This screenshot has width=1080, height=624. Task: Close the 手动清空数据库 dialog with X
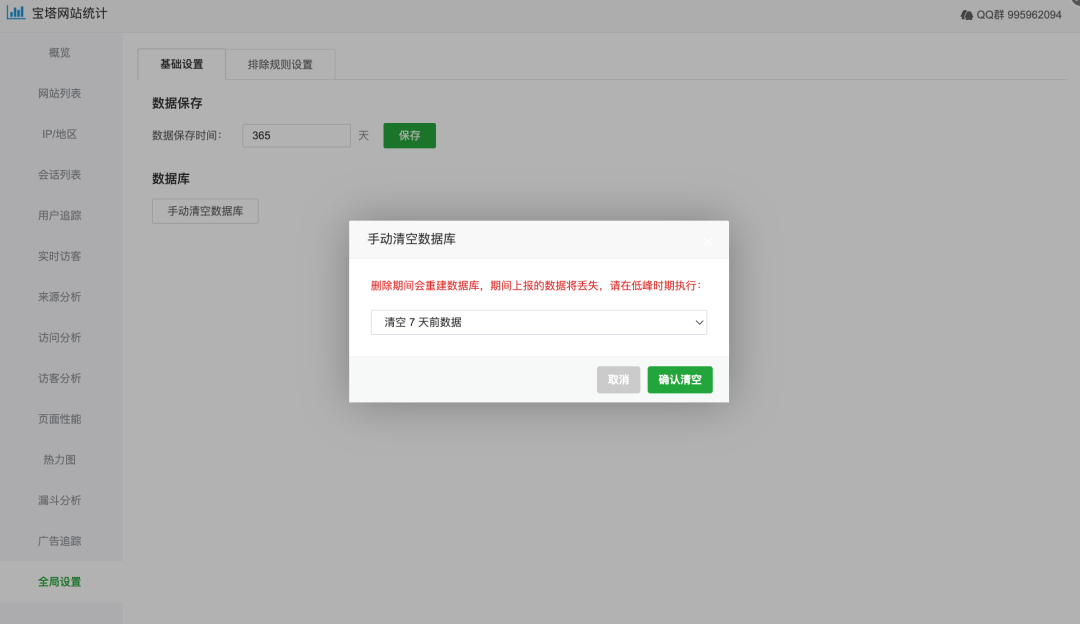click(x=708, y=240)
